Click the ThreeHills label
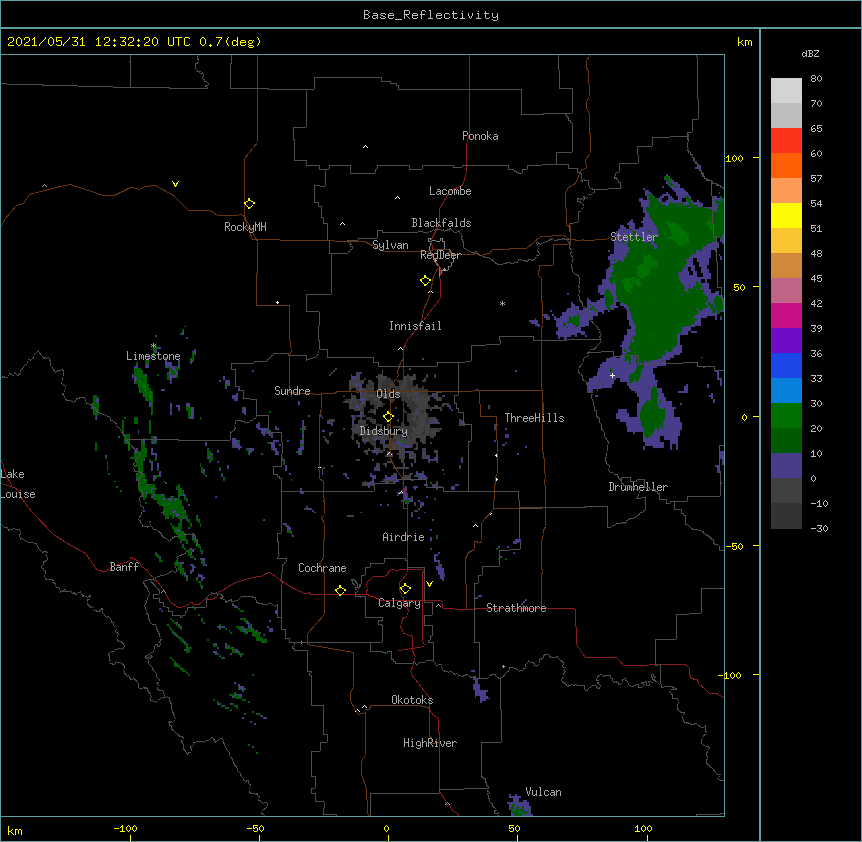 [534, 418]
